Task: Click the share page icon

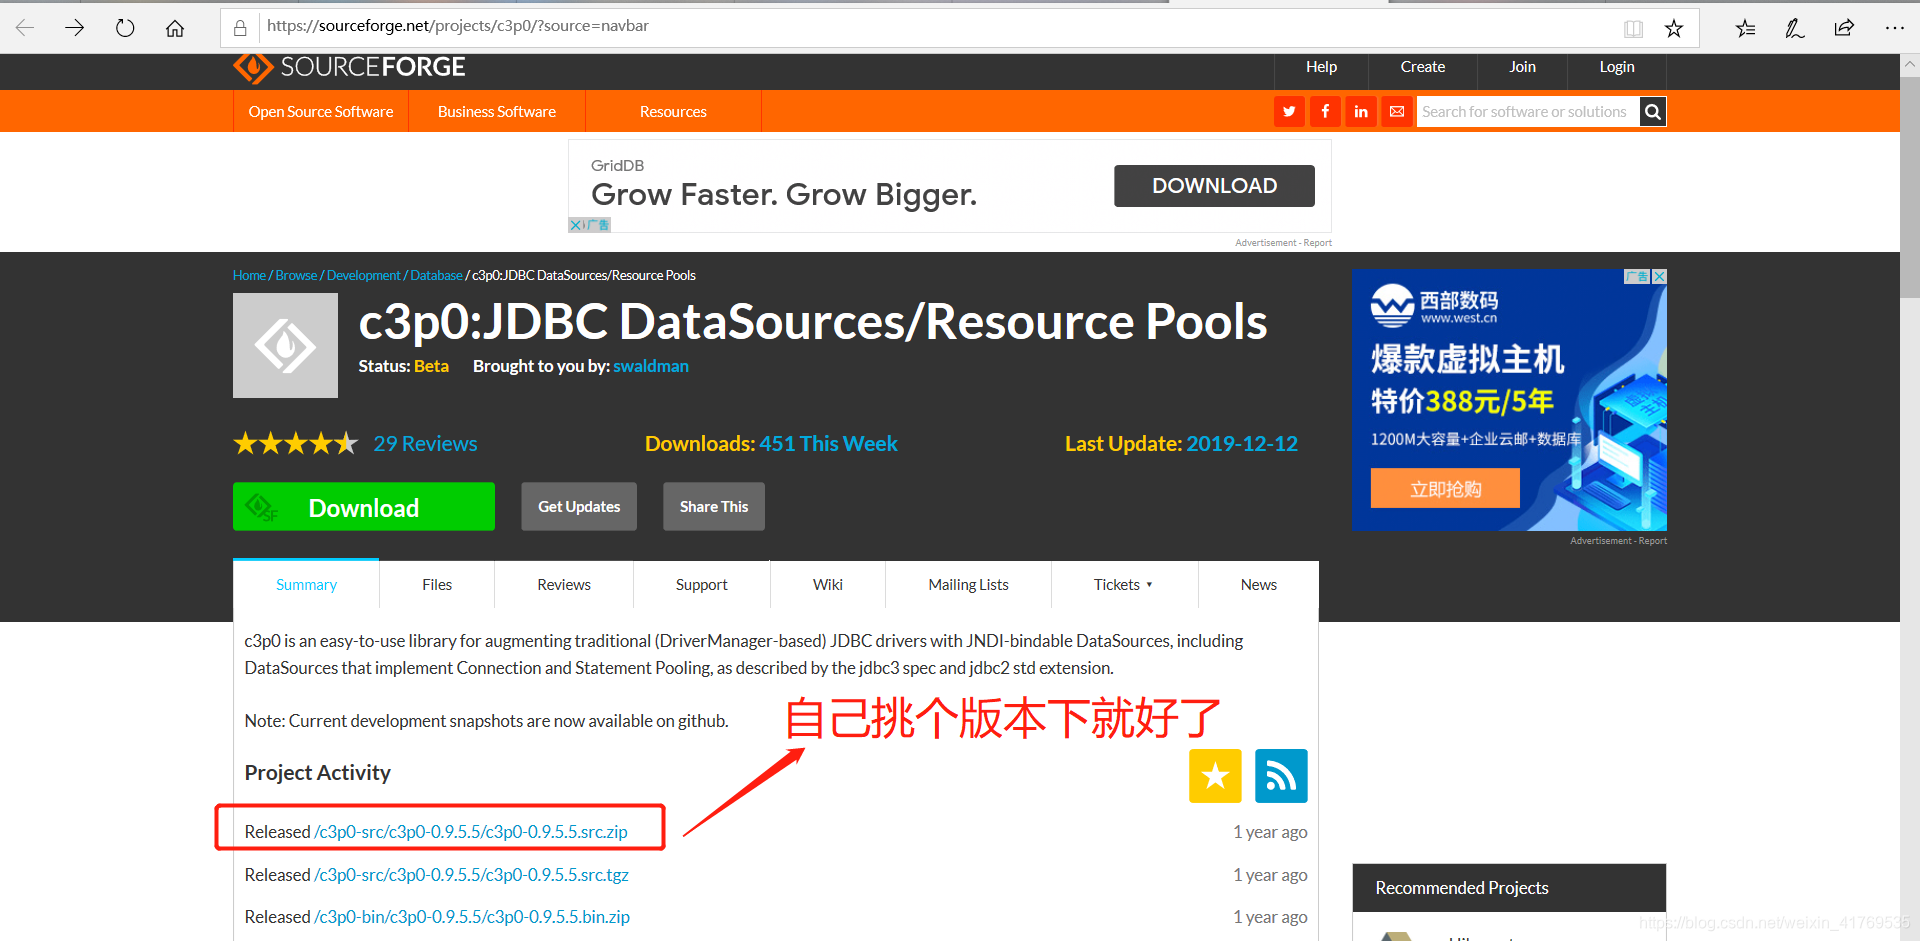Action: pyautogui.click(x=1844, y=28)
